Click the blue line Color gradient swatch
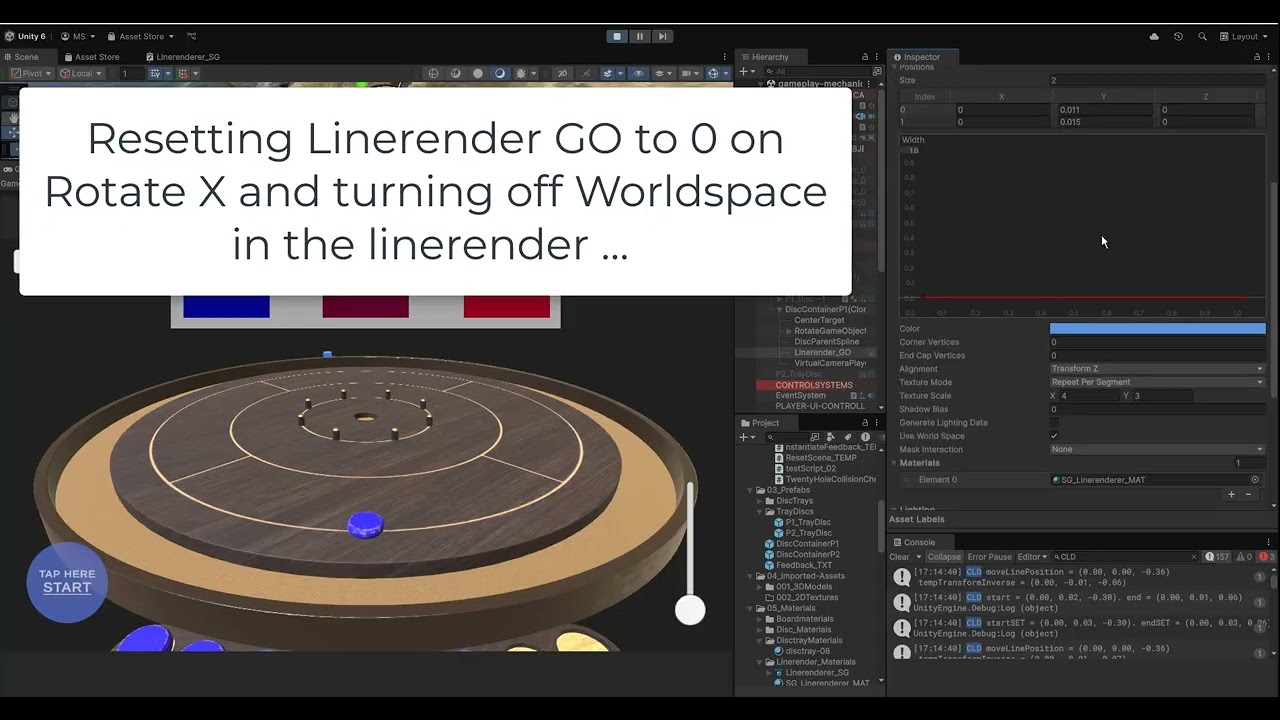 coord(1156,327)
